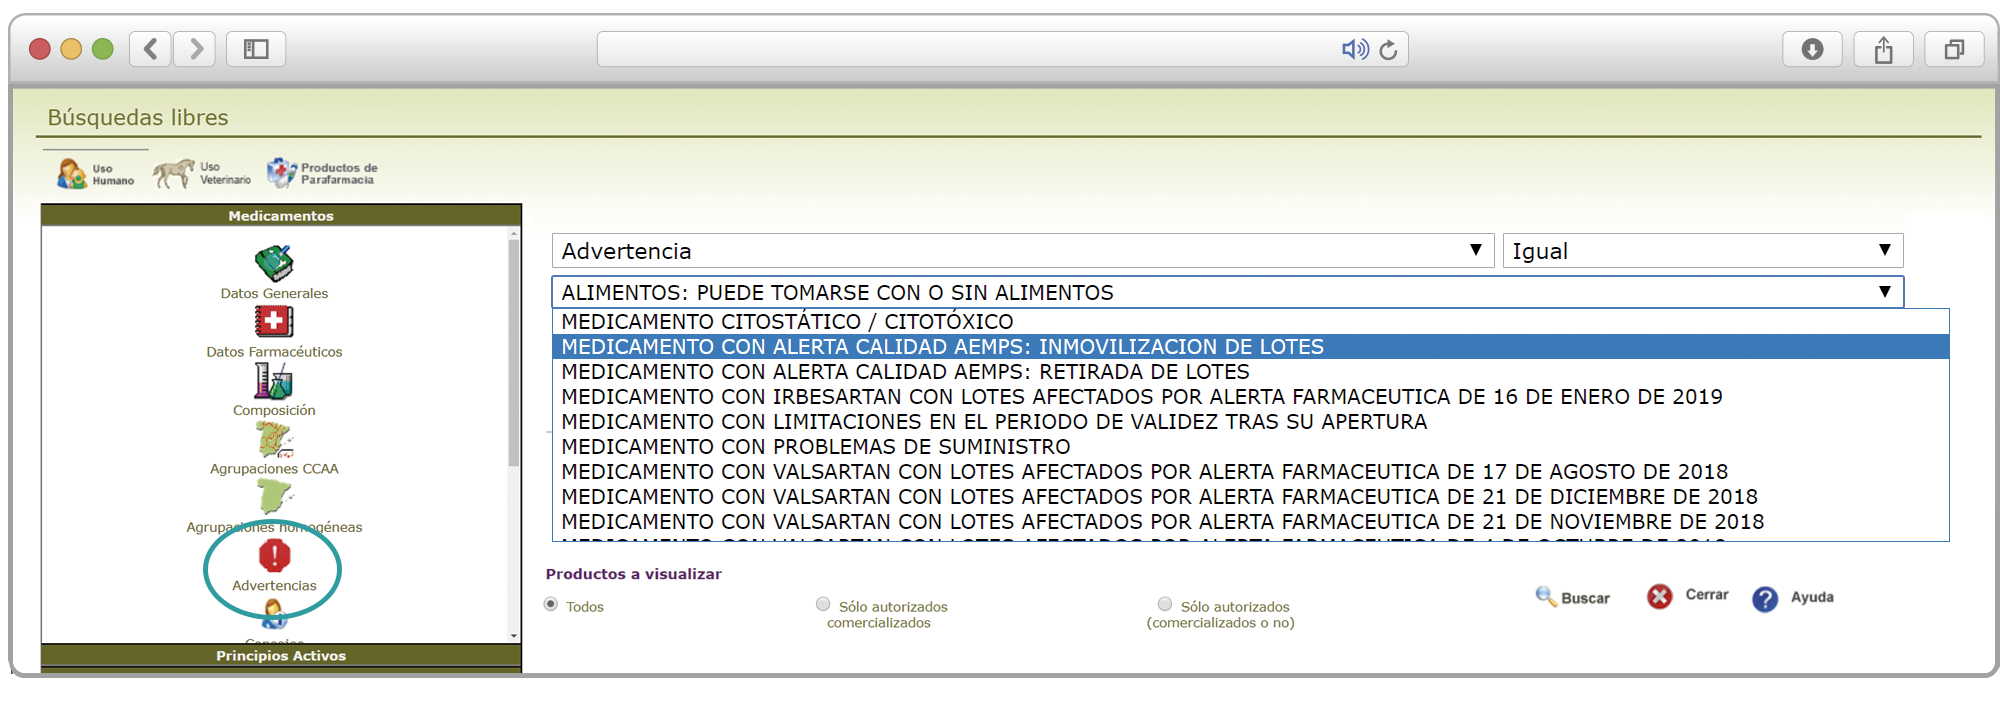Open the Igual operator dropdown
Screen dimensions: 2008x709
(1884, 250)
